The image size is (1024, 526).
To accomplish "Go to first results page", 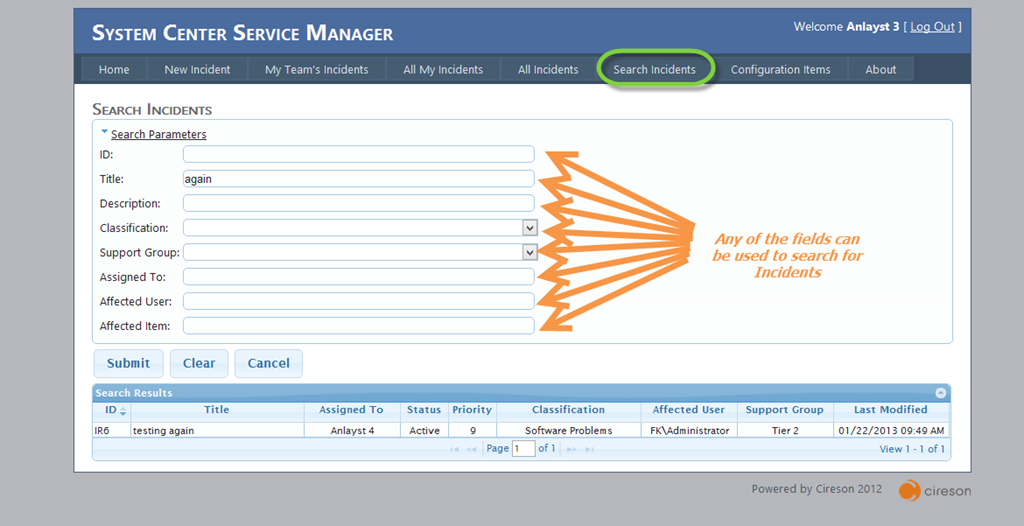I will pos(455,450).
